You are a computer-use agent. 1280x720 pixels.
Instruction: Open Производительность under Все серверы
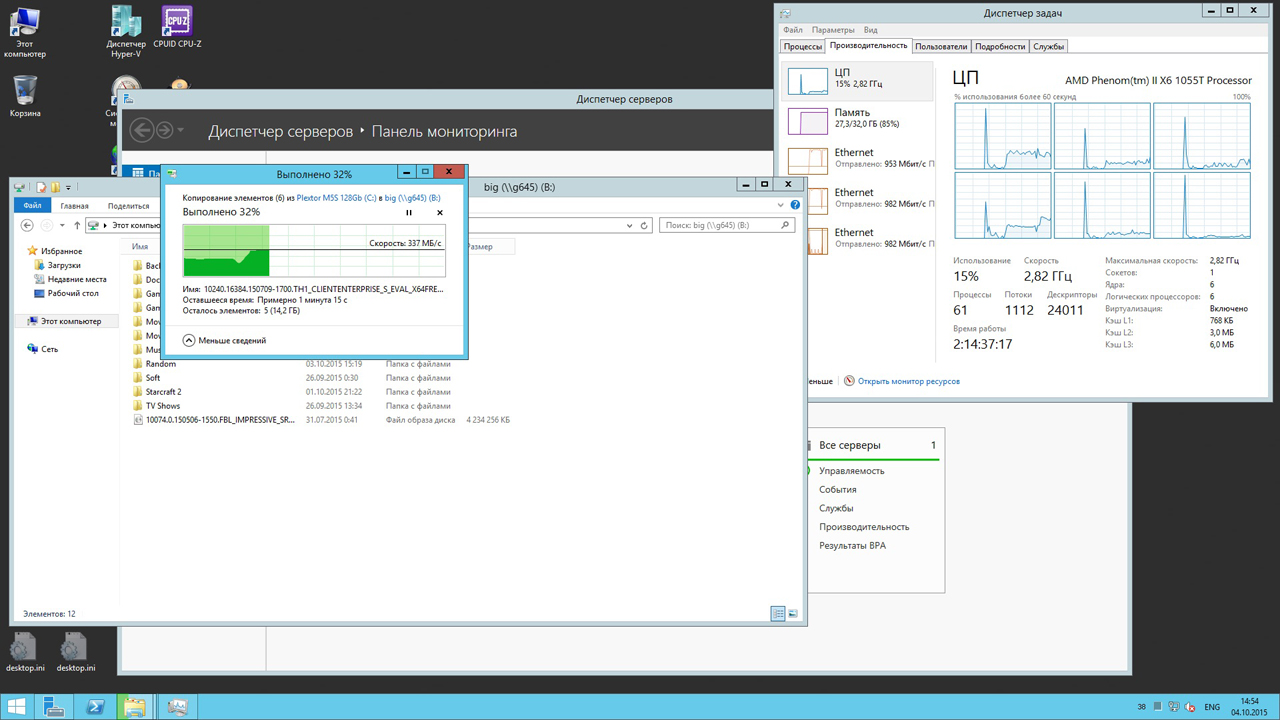click(x=864, y=527)
